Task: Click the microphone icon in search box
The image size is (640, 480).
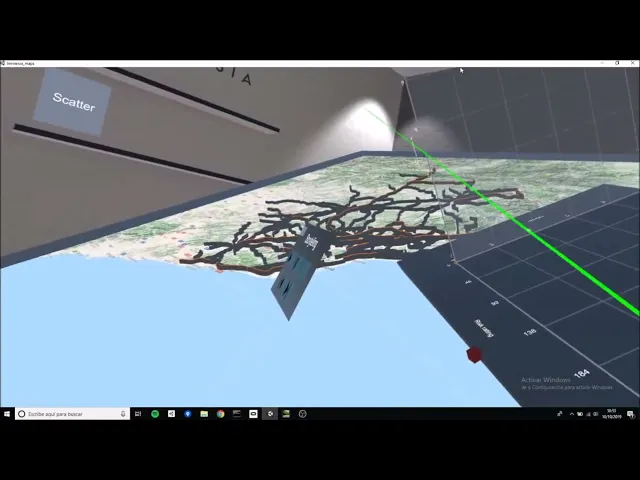Action: tap(123, 414)
